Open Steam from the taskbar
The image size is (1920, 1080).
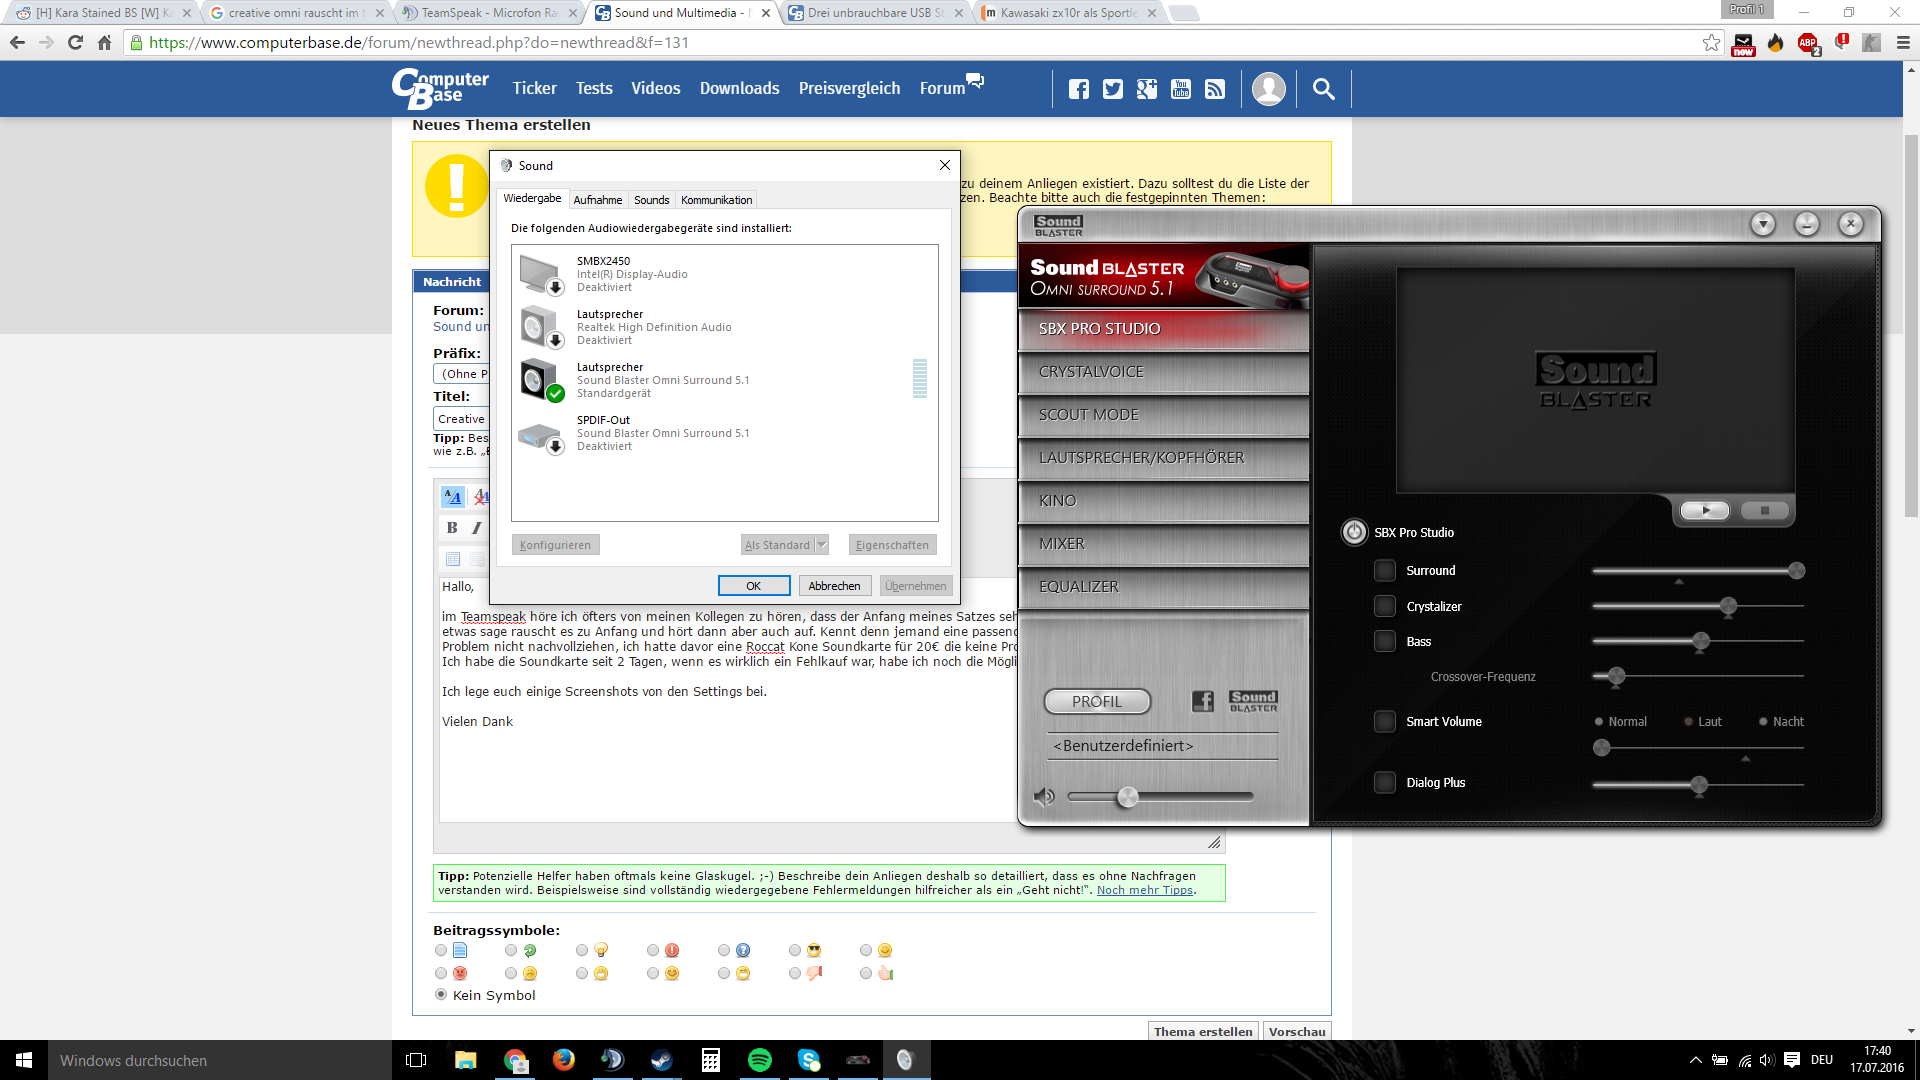(x=661, y=1060)
